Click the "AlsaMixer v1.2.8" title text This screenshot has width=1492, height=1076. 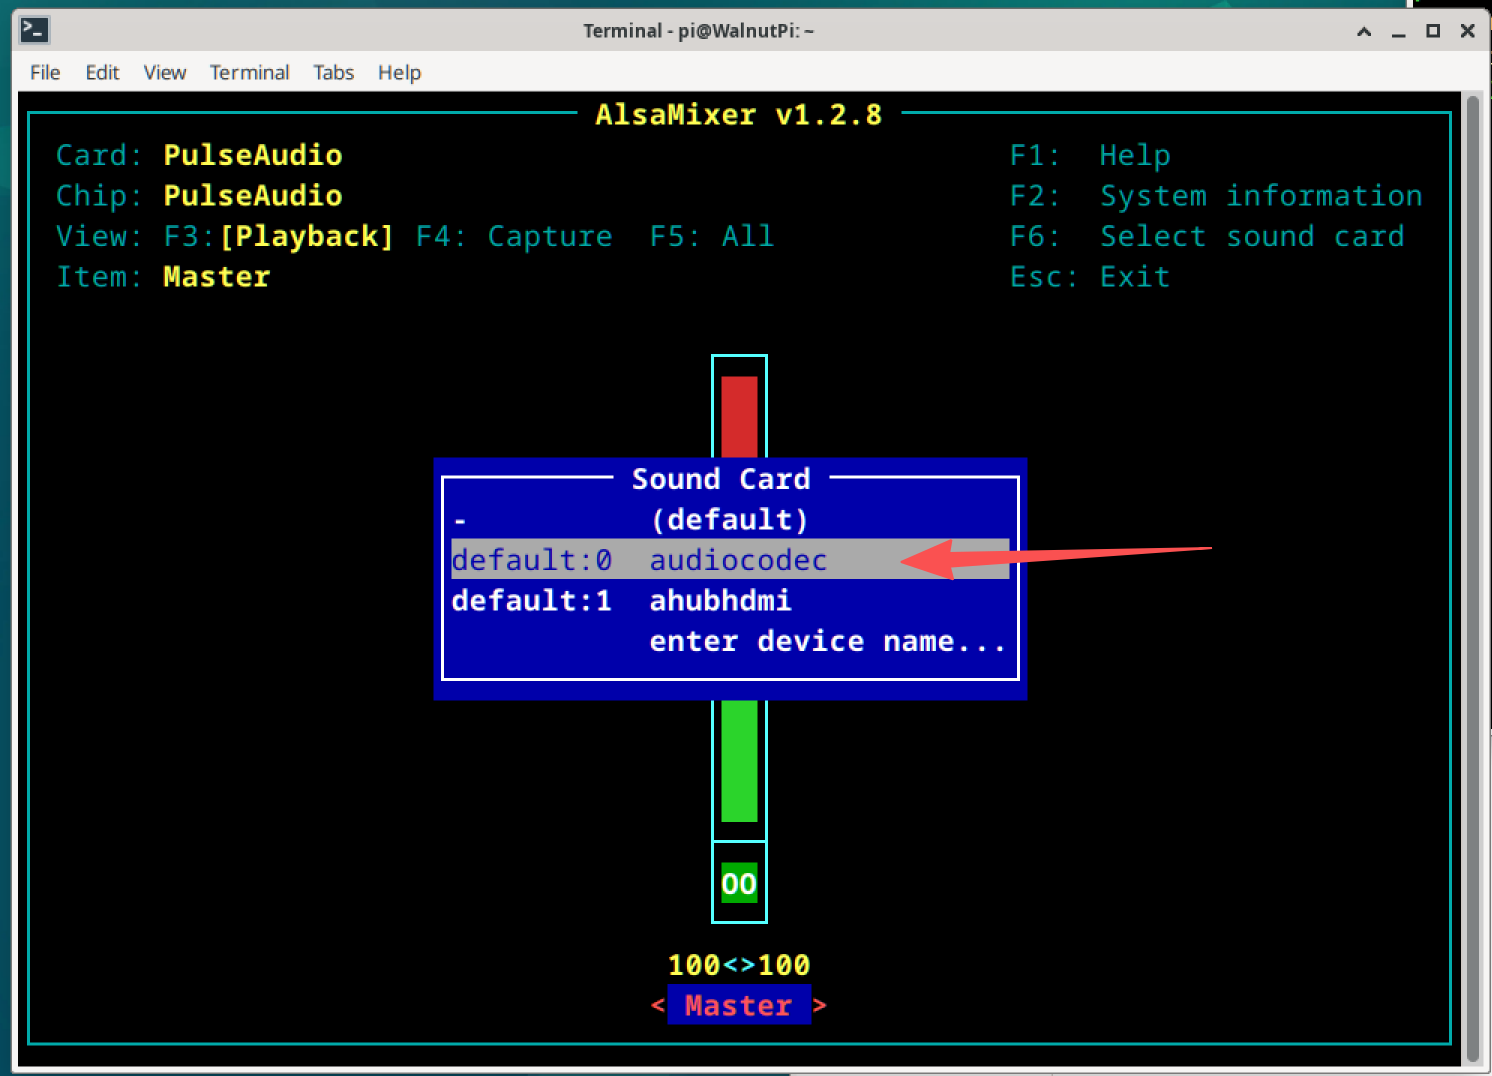point(739,114)
